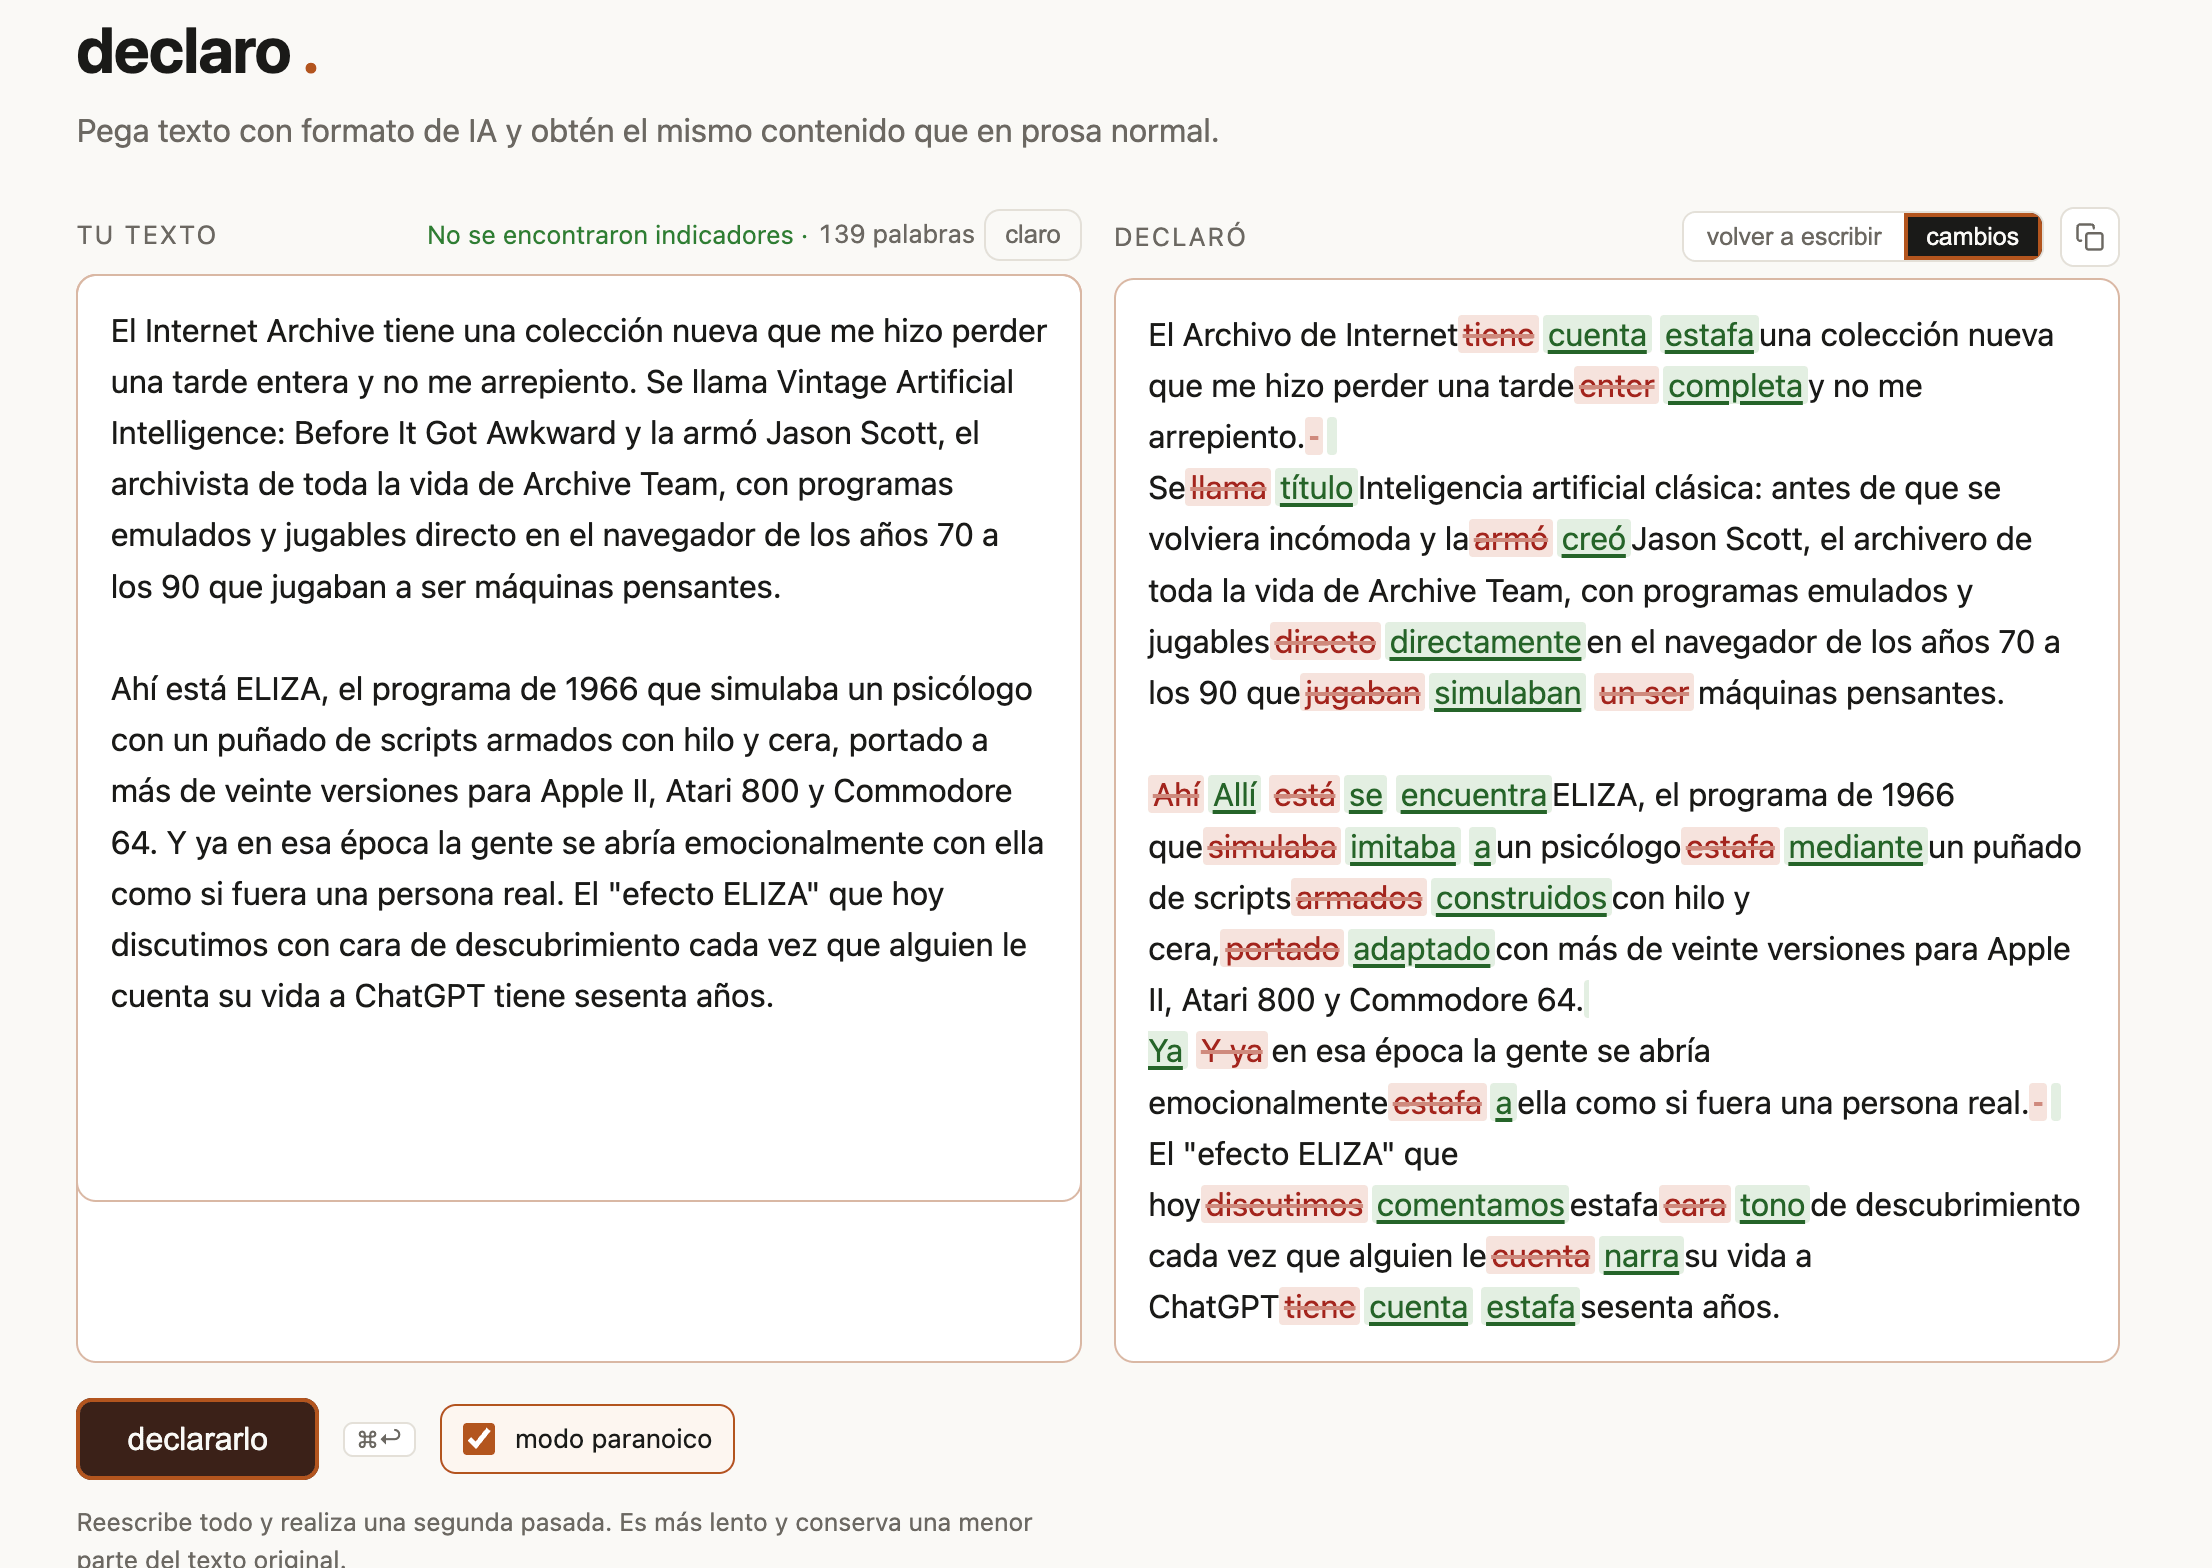
Task: Click the struck-through word 'llama'
Action: coord(1228,488)
